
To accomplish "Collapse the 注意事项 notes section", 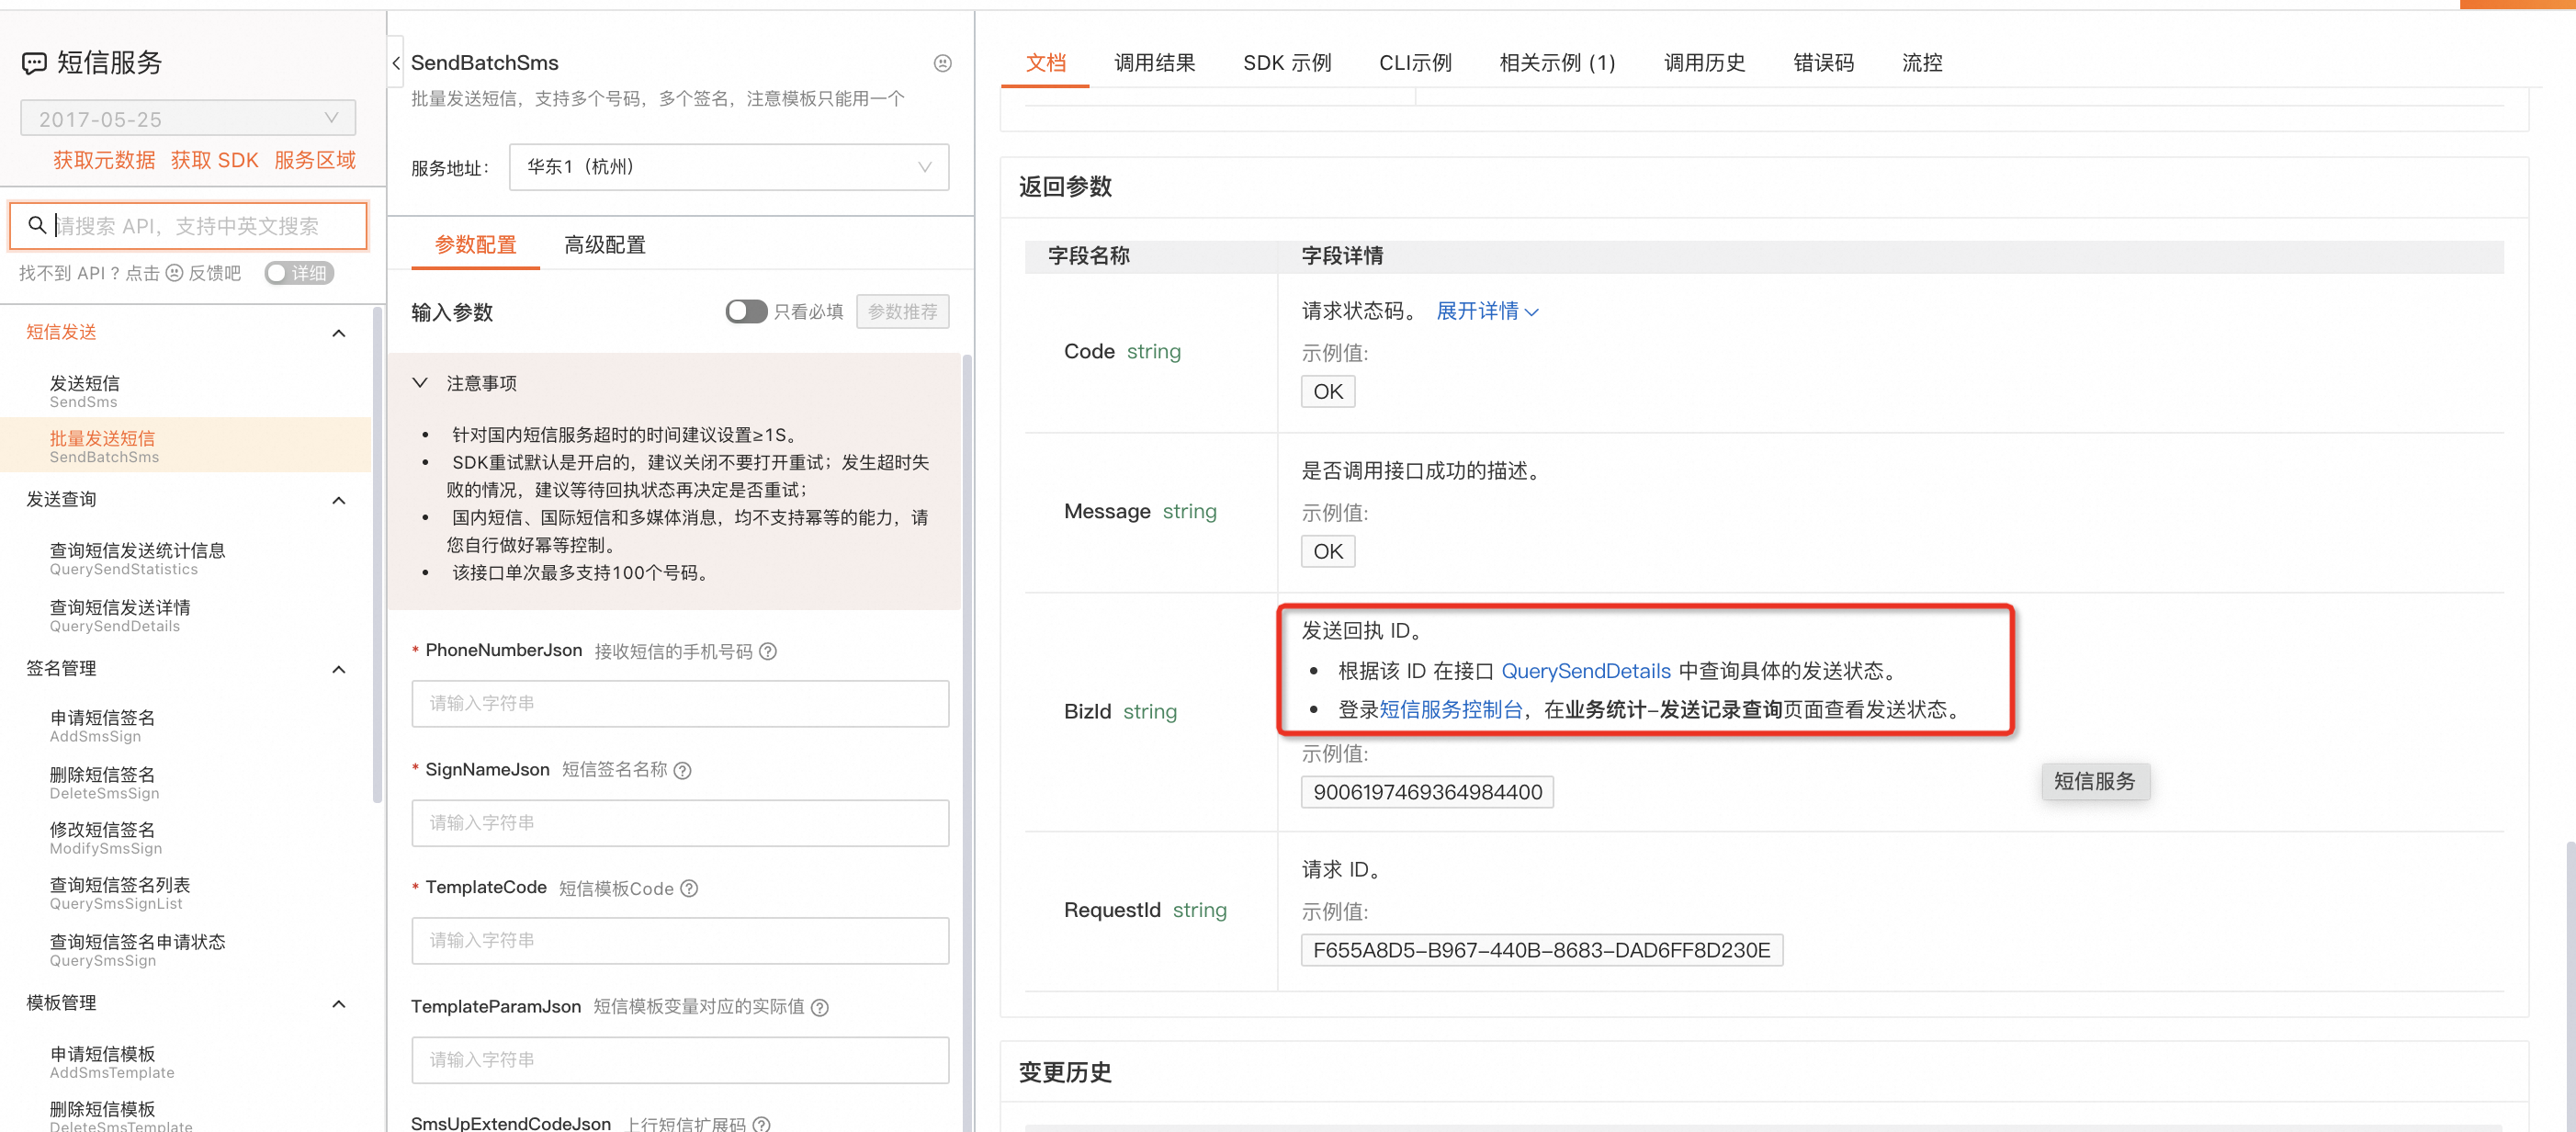I will click(x=420, y=383).
